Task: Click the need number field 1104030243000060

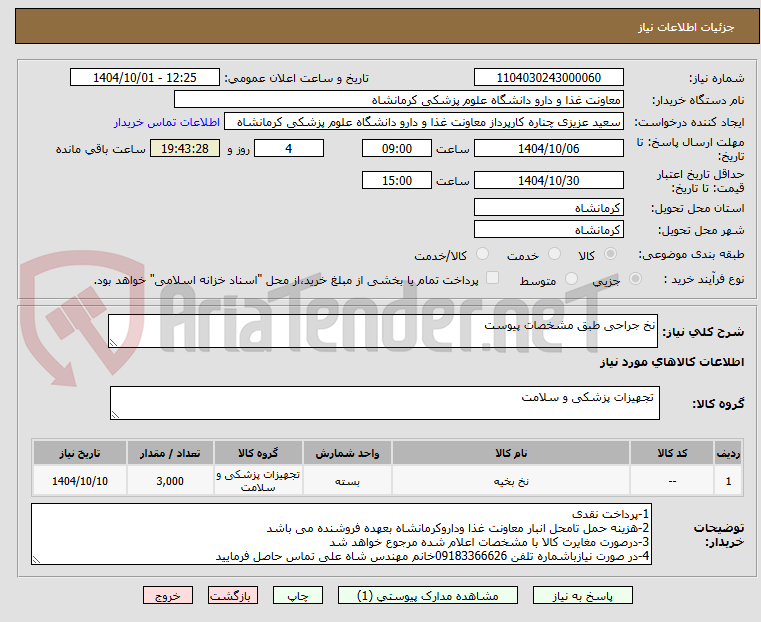Action: [x=548, y=78]
